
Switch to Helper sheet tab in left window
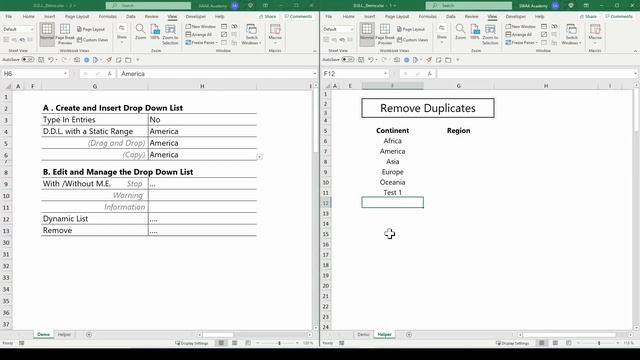coord(64,335)
